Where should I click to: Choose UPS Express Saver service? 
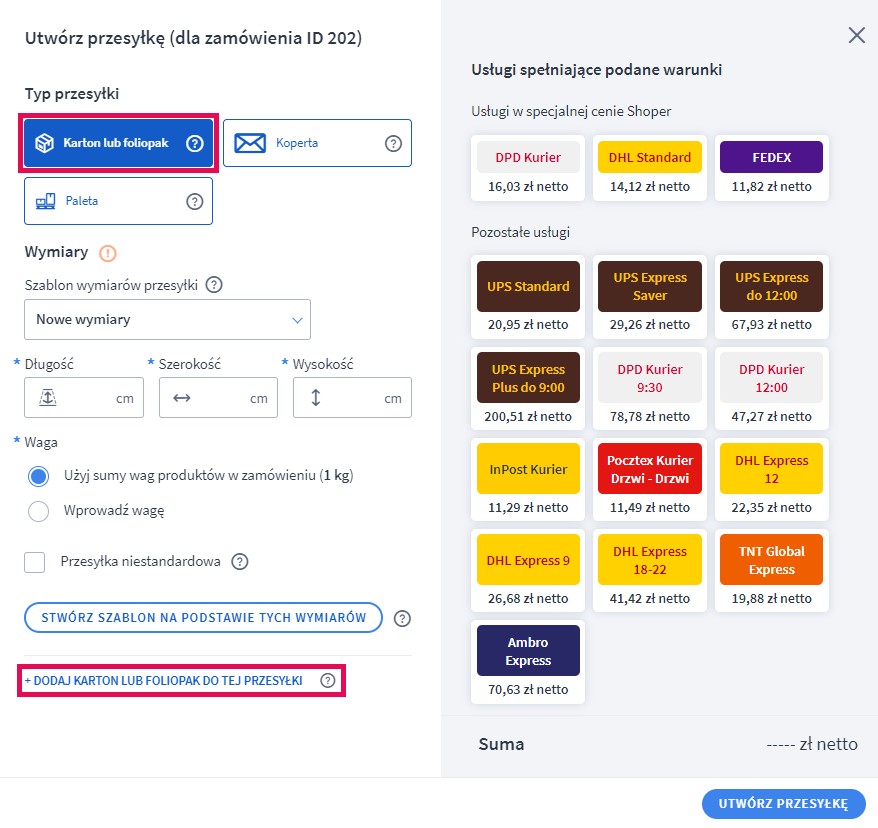coord(650,297)
